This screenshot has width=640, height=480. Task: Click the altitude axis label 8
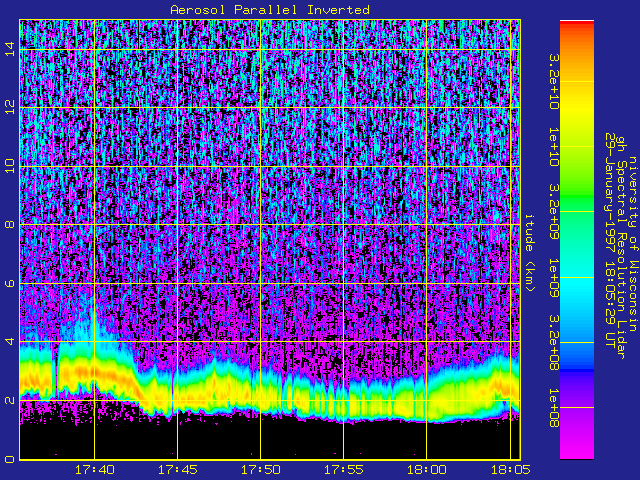[10, 224]
